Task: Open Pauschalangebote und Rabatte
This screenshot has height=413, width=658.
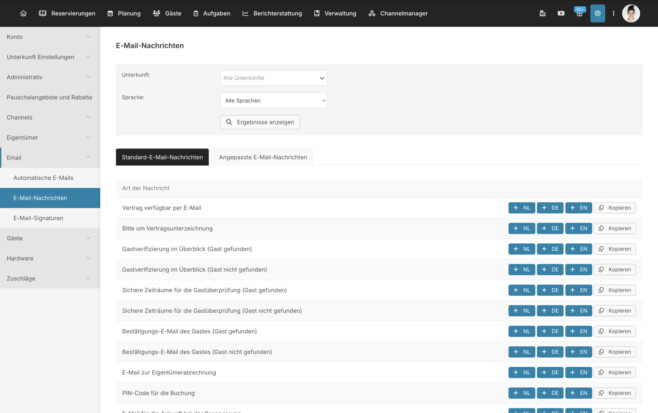Action: (x=50, y=97)
